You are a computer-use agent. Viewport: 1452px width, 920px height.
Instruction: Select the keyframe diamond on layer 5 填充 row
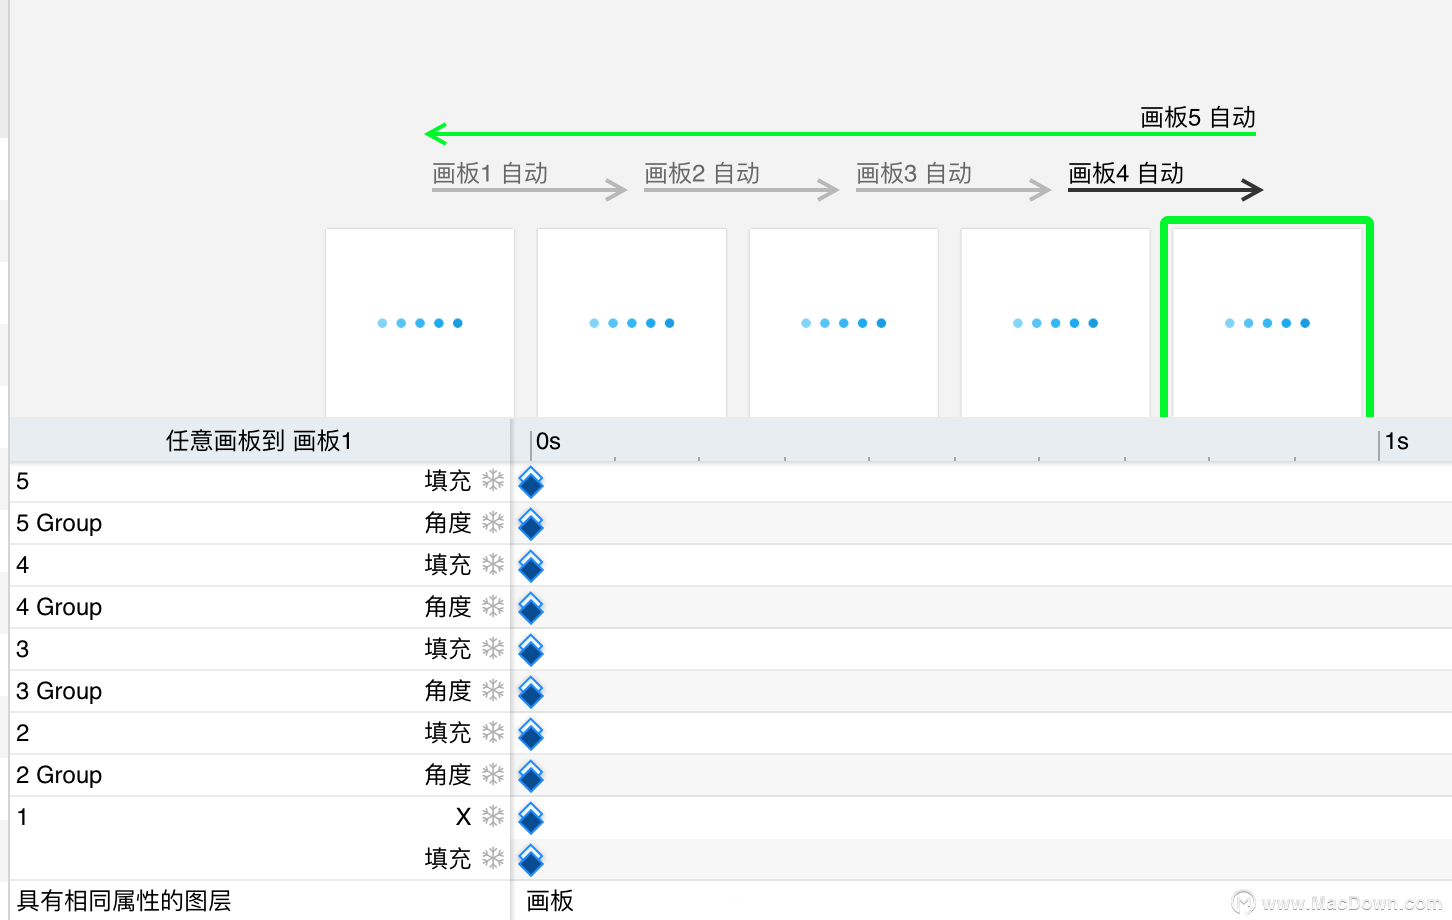pos(531,483)
